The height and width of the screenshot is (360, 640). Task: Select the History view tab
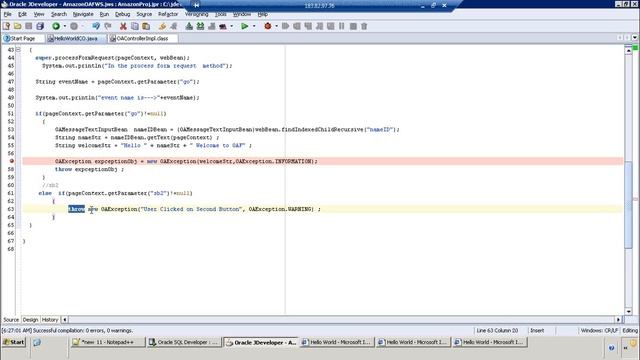point(50,320)
